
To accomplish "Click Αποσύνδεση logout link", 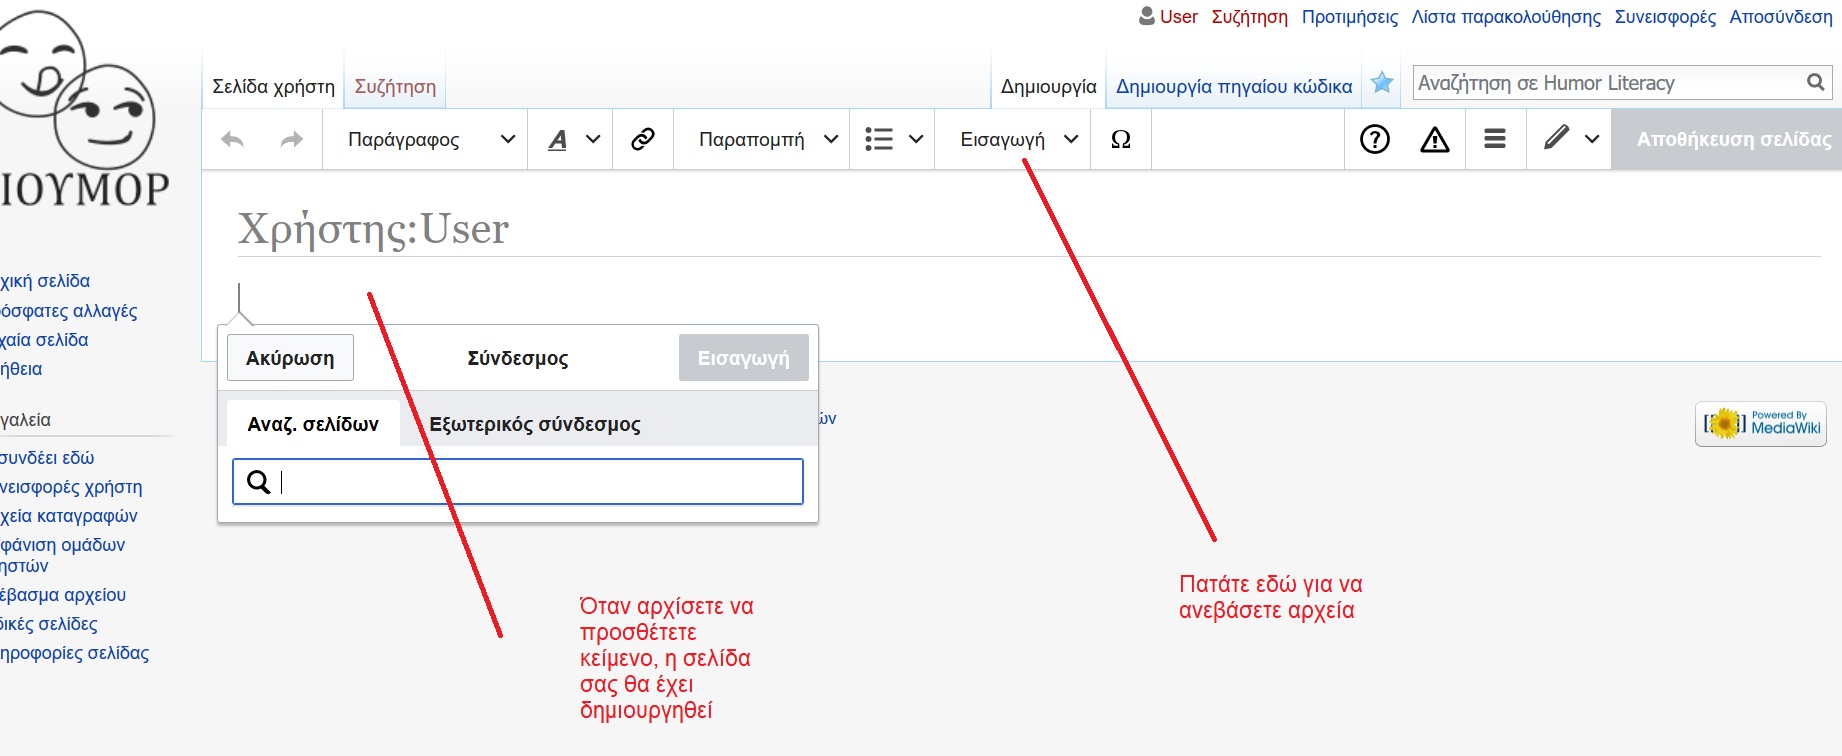I will (1781, 17).
